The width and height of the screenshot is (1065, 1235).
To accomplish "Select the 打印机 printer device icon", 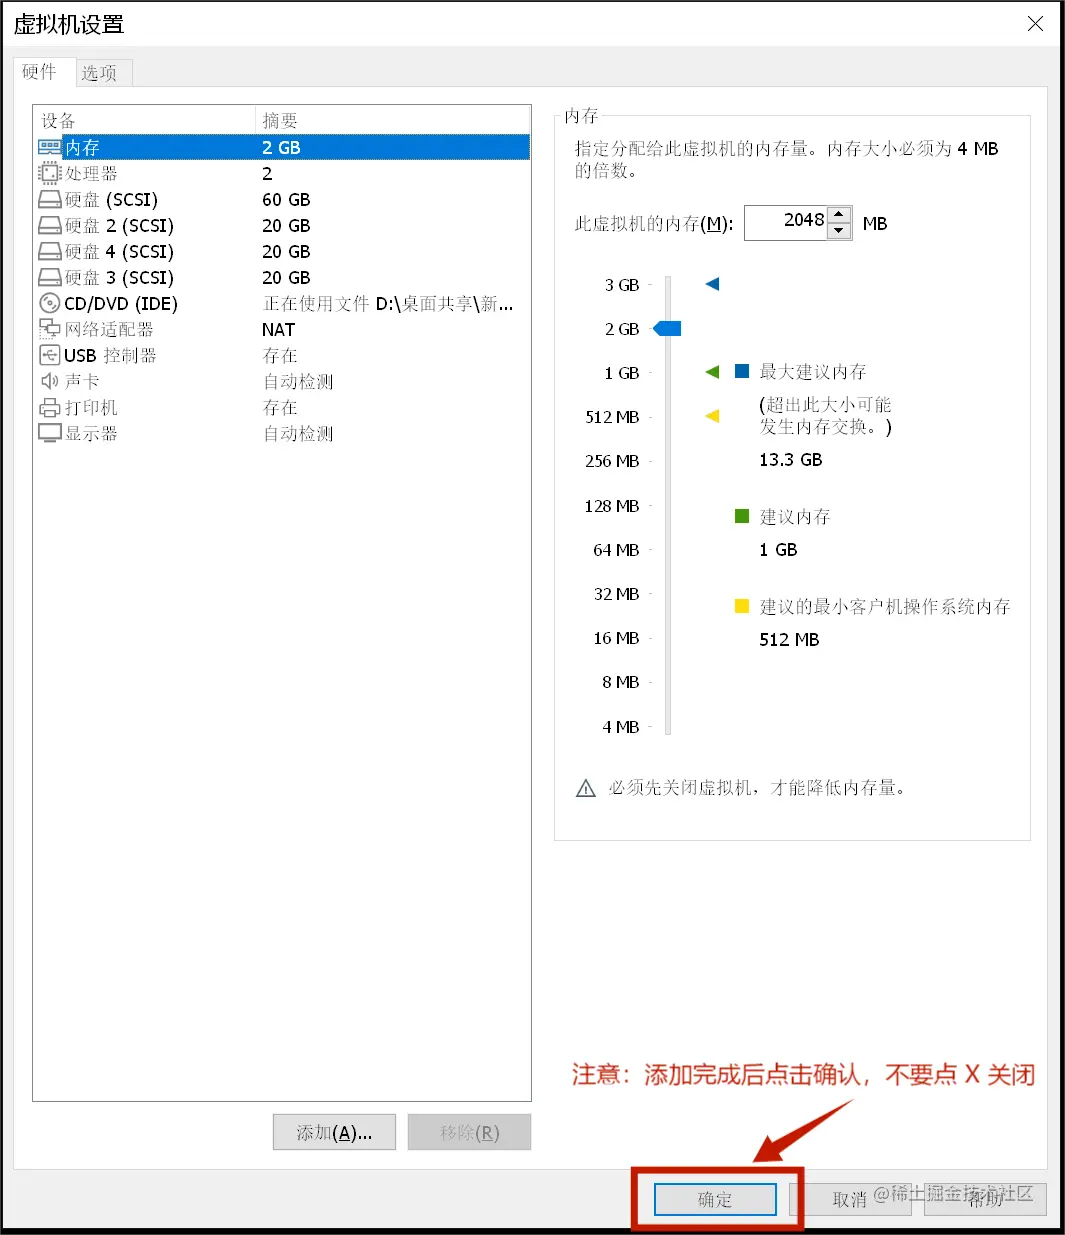I will 49,407.
